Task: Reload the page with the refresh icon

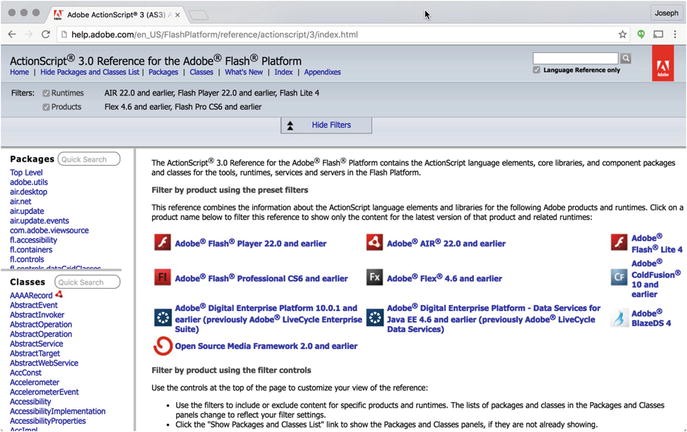Action: pyautogui.click(x=46, y=34)
